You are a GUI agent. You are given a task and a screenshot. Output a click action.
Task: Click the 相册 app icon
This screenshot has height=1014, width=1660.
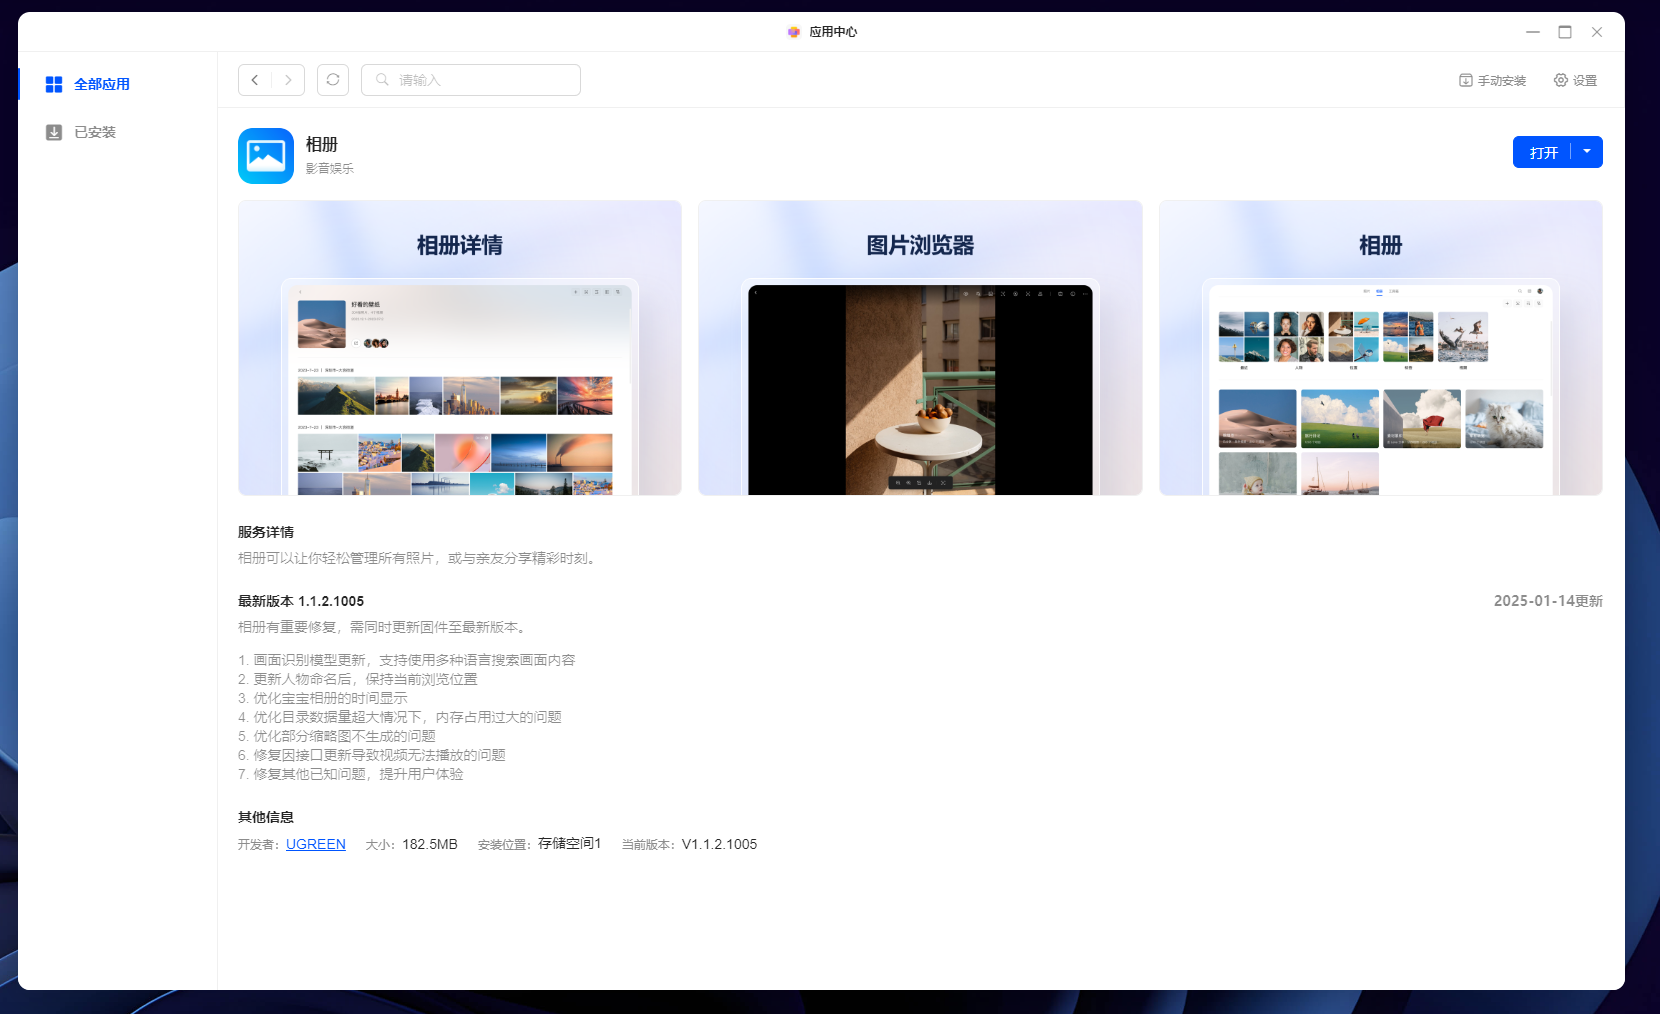[x=266, y=156]
